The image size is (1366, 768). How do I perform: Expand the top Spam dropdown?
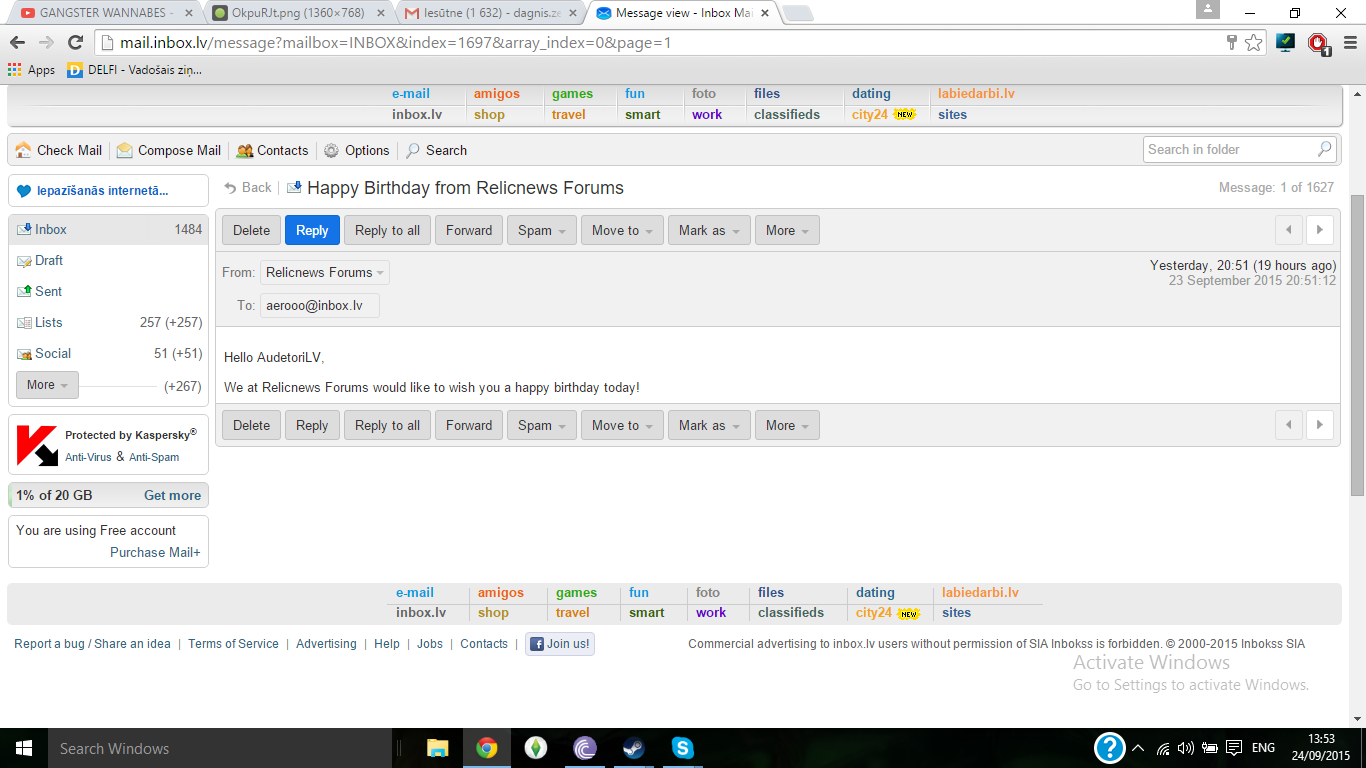(x=541, y=230)
